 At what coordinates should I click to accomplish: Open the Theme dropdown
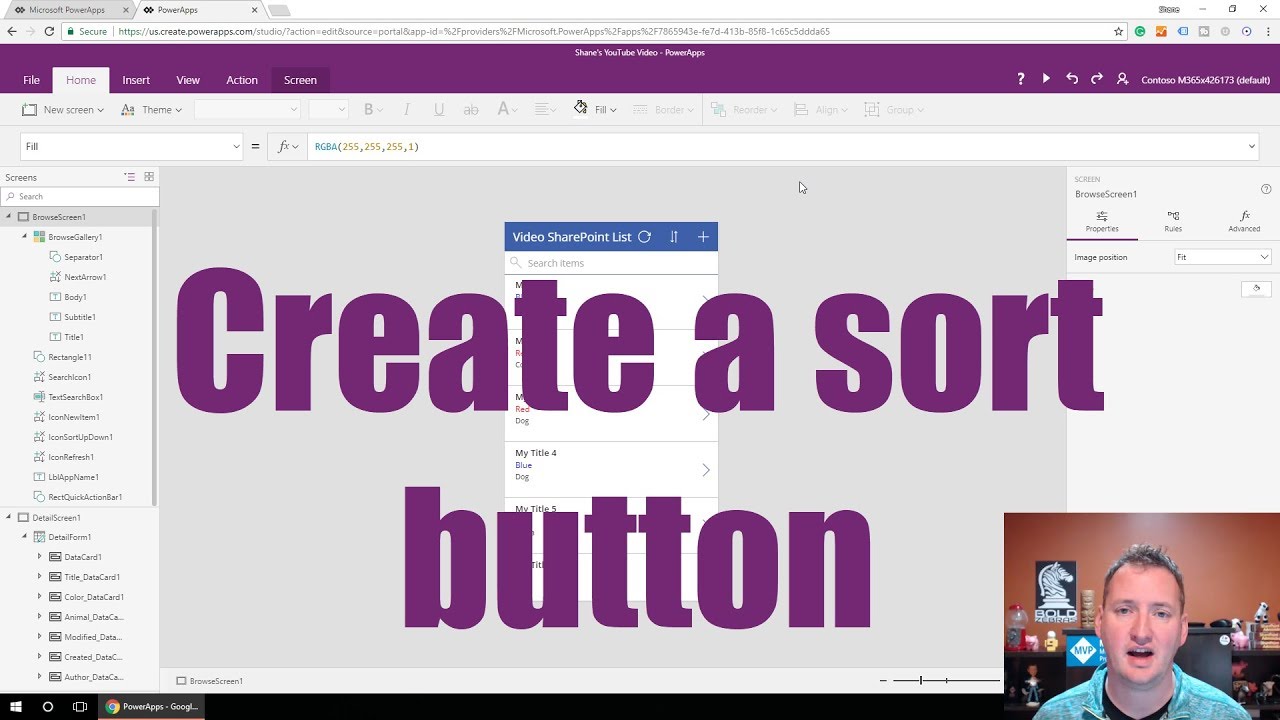click(x=151, y=109)
